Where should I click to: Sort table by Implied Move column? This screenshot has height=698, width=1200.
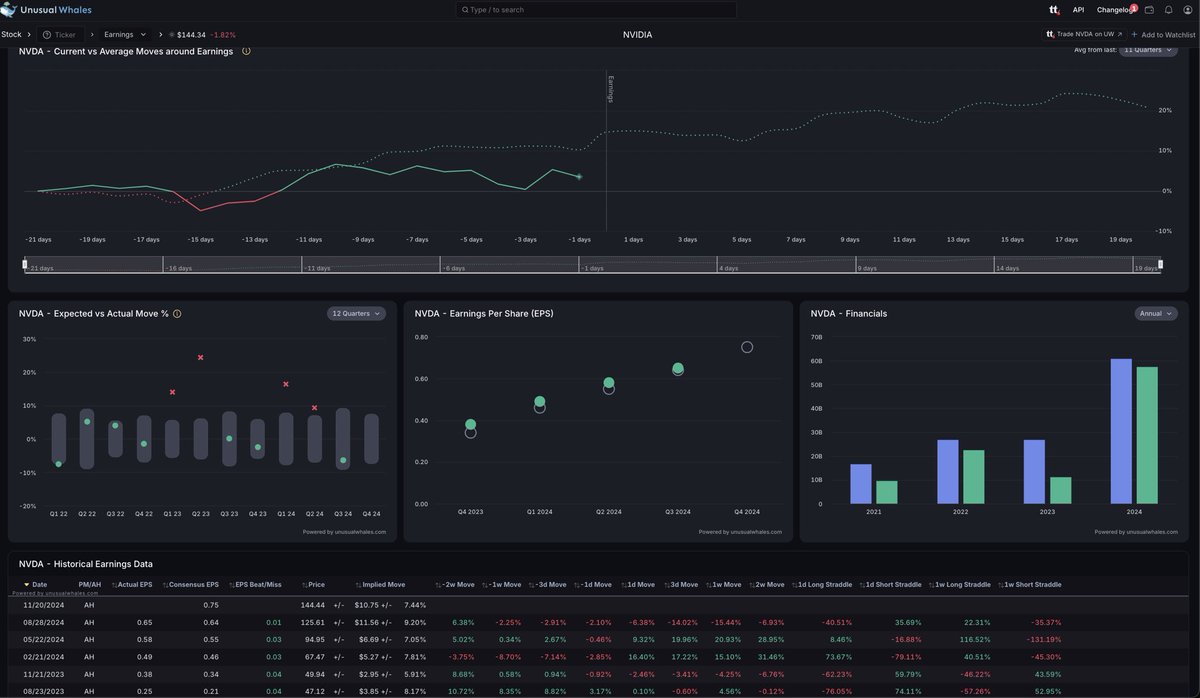point(380,584)
